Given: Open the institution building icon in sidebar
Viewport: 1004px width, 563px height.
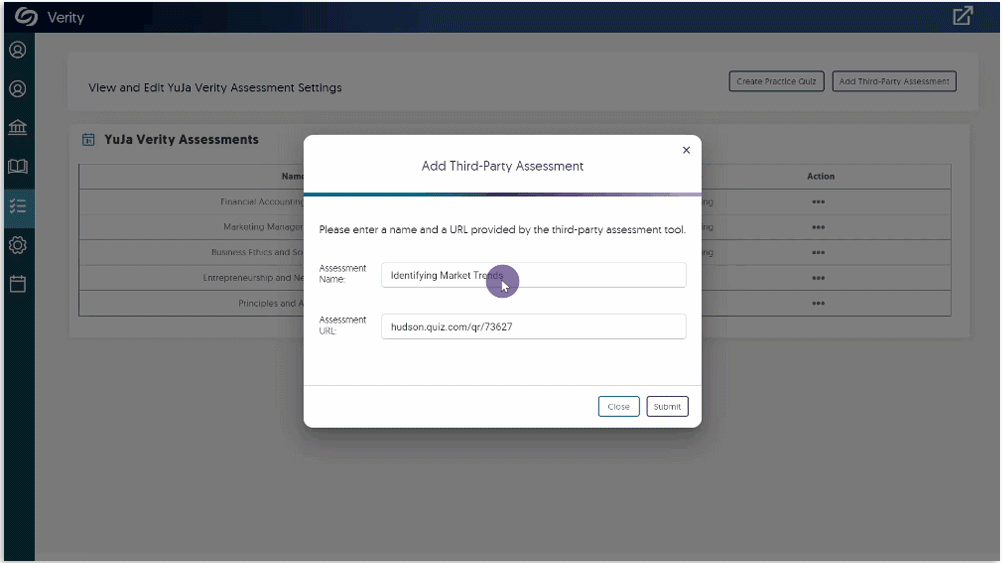Looking at the screenshot, I should coord(17,128).
